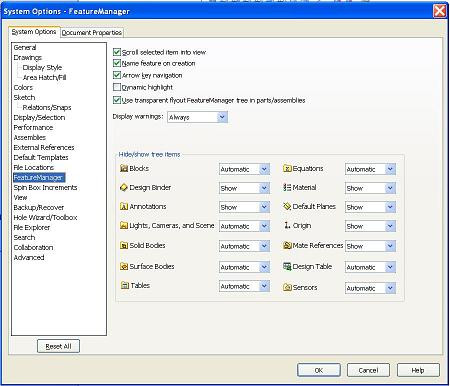Screen dimensions: 450x386
Task: Open the Default Planes visibility dropdown
Action: coord(370,207)
